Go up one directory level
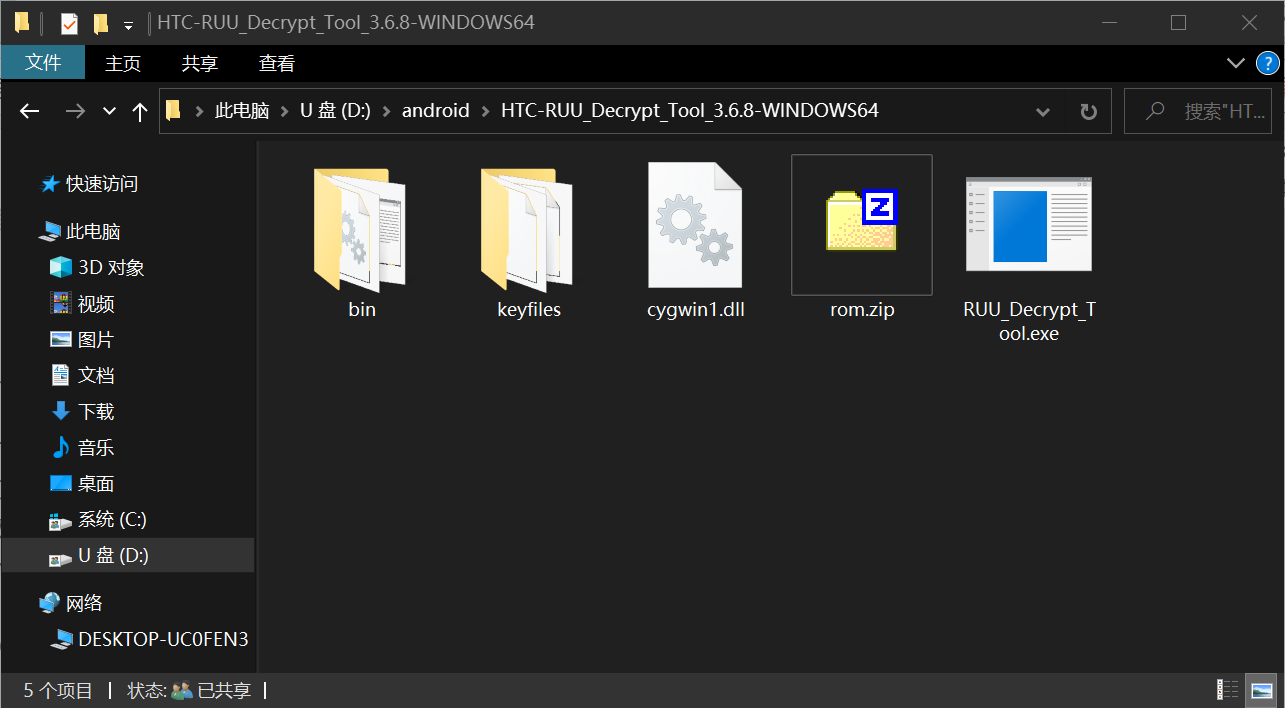This screenshot has width=1285, height=708. [x=140, y=111]
